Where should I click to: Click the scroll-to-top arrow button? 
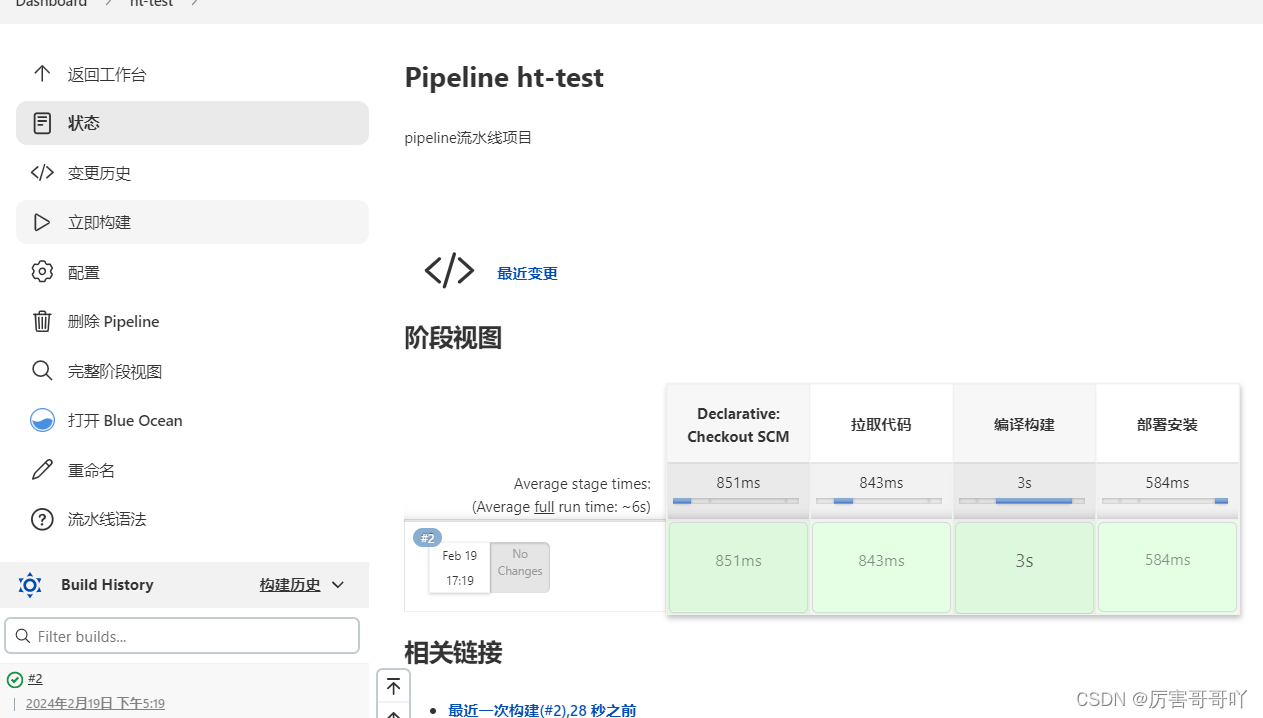(x=393, y=686)
